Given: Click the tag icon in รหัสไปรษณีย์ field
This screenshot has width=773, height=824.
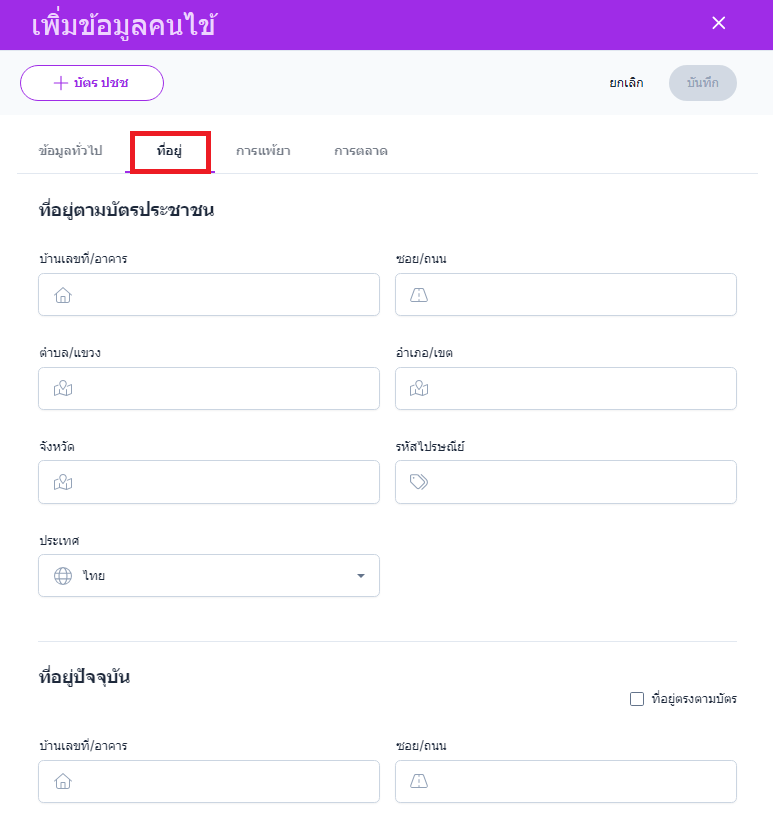Looking at the screenshot, I should [419, 482].
